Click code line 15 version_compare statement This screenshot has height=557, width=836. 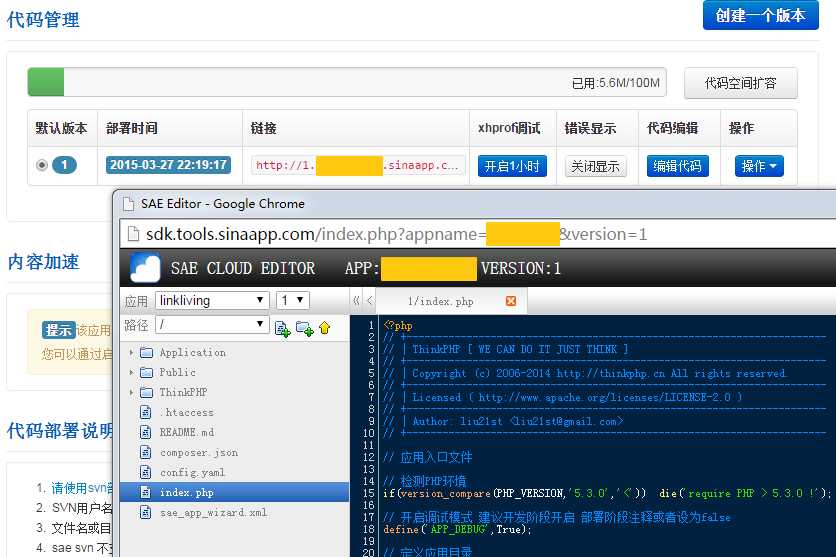coord(607,493)
